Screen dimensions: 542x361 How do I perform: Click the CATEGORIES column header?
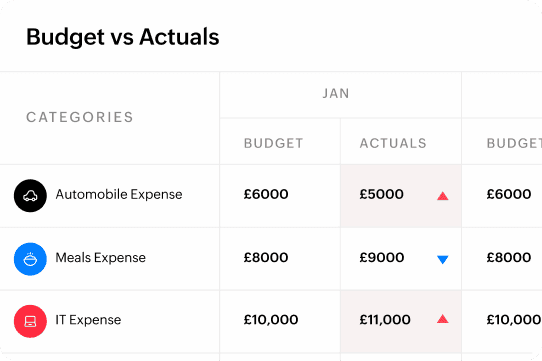pos(80,117)
